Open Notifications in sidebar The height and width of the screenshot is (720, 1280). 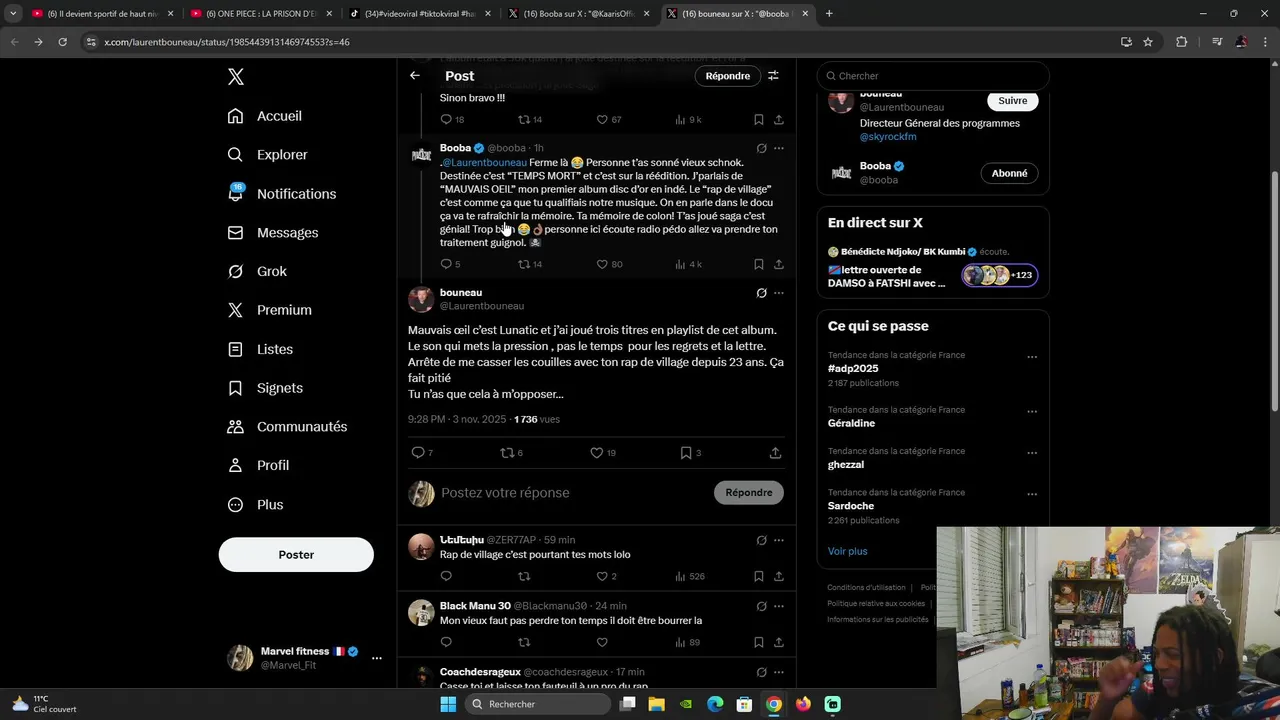[282, 194]
